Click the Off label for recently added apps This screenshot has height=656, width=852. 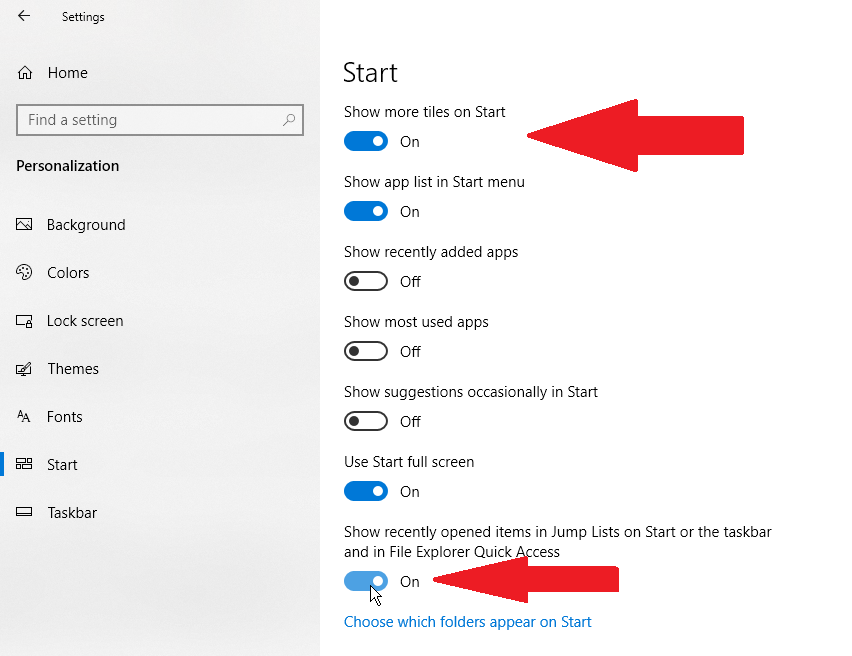click(x=410, y=282)
